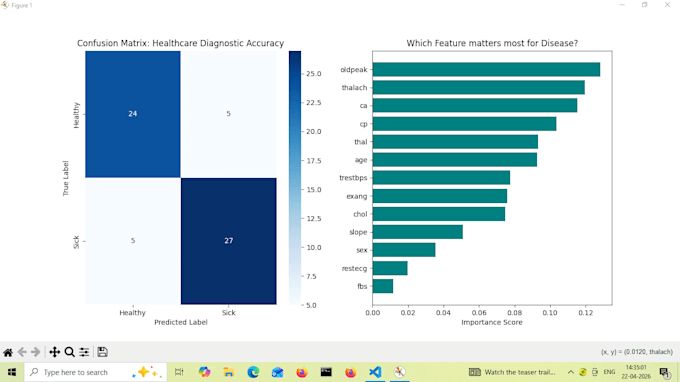
Task: Click the 'Predicted Label' axis label
Action: tap(181, 322)
